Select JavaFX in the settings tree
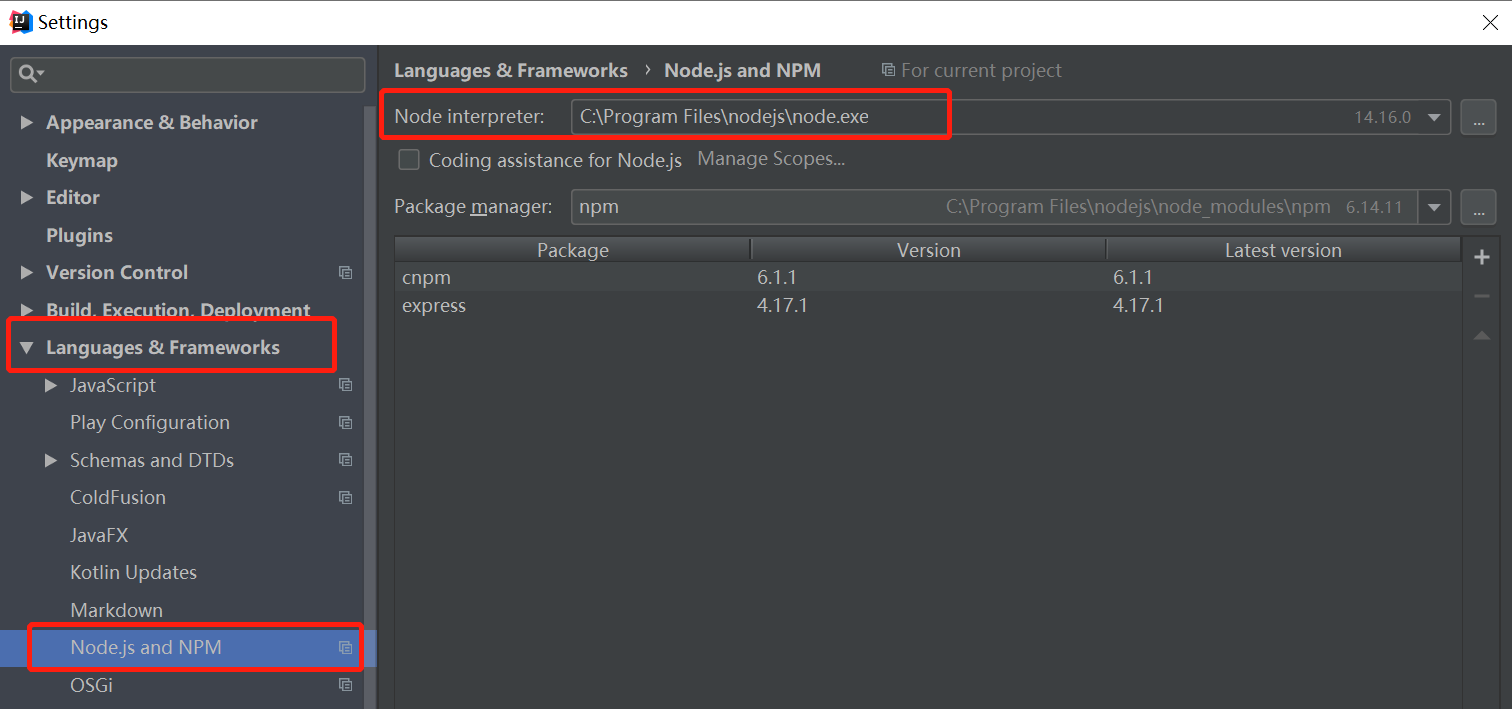Viewport: 1512px width, 709px height. point(99,535)
